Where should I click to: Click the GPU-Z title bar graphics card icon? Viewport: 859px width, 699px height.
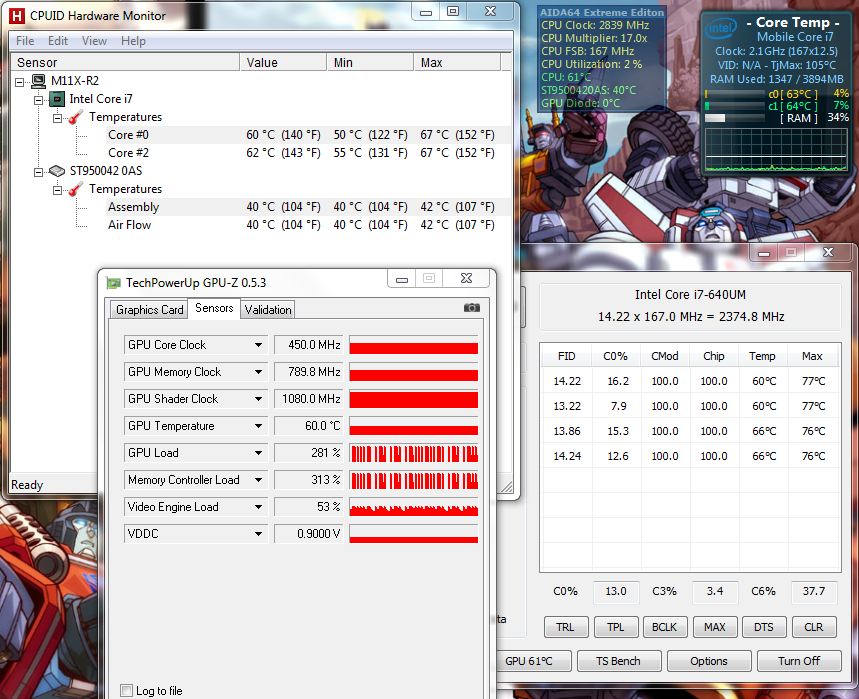pos(113,283)
